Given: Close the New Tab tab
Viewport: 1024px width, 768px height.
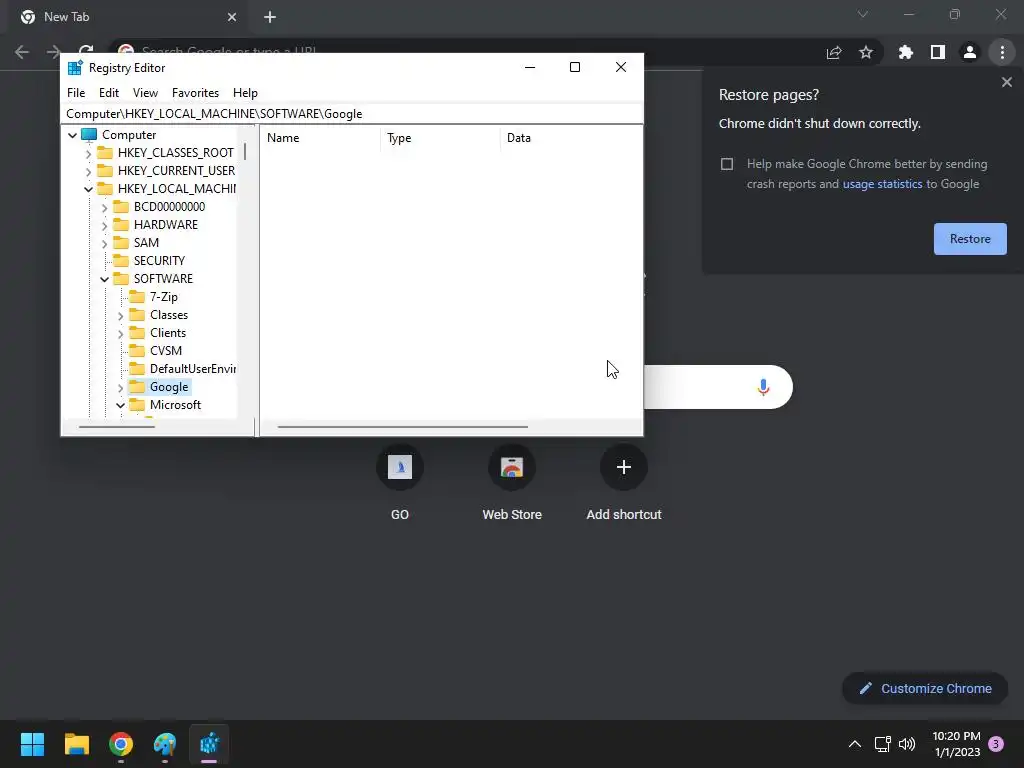Looking at the screenshot, I should pos(232,17).
